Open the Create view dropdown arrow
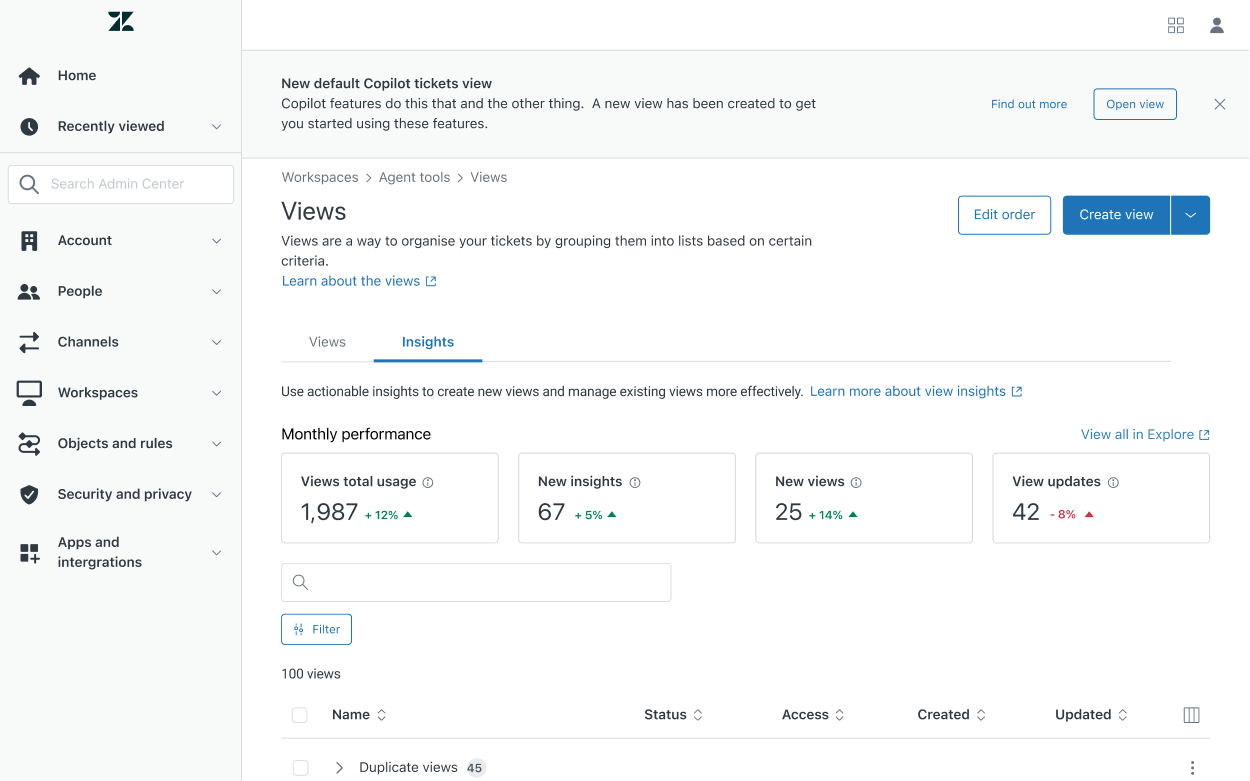The height and width of the screenshot is (781, 1250). [x=1190, y=215]
